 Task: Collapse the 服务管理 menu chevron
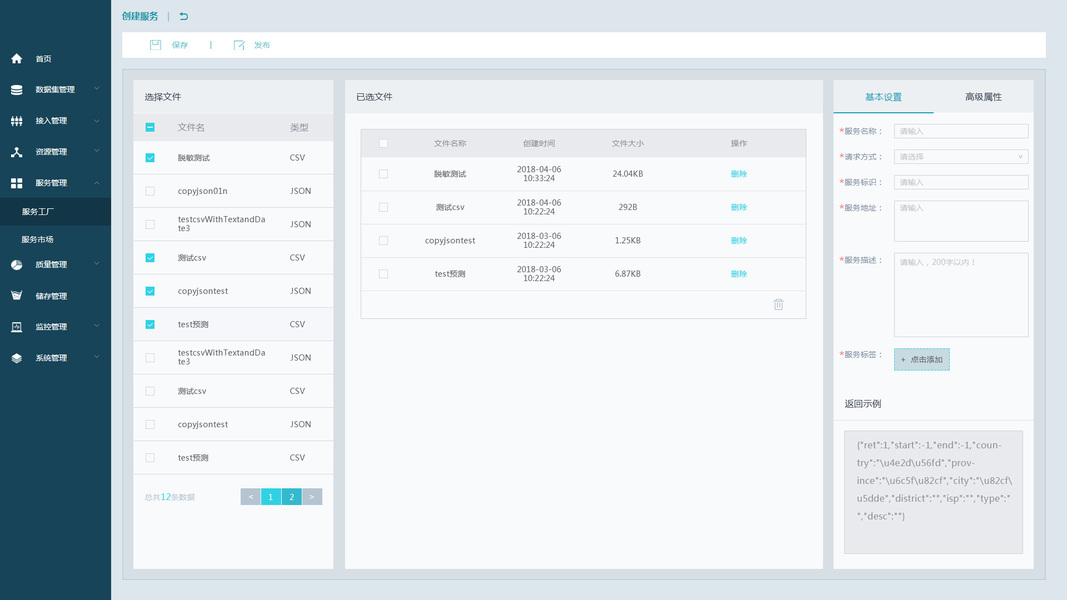point(97,182)
